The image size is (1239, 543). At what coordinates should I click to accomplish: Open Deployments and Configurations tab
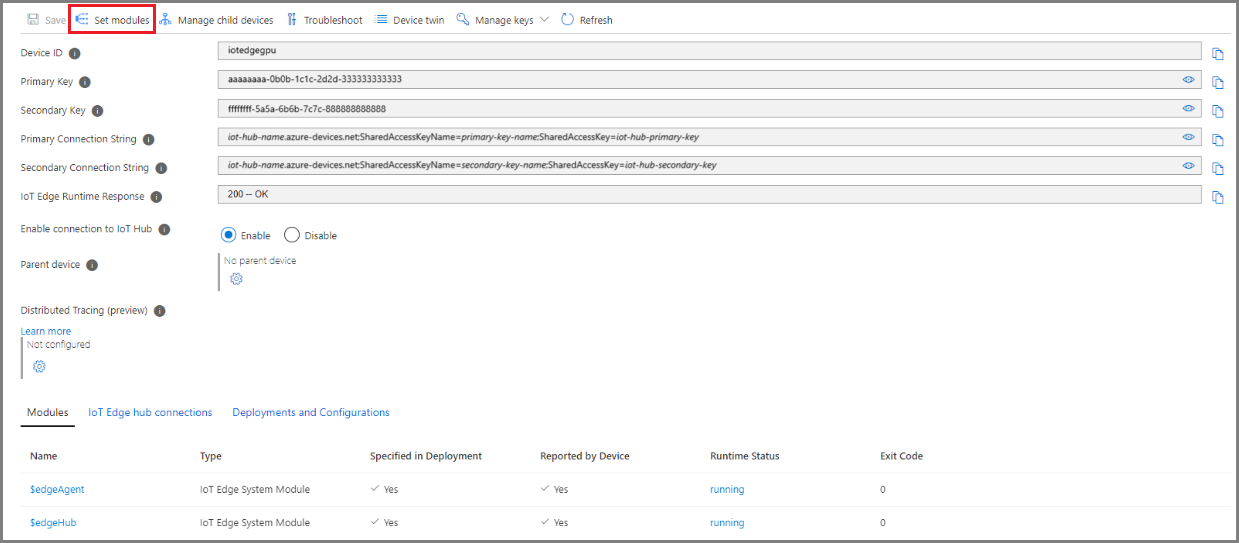[311, 412]
